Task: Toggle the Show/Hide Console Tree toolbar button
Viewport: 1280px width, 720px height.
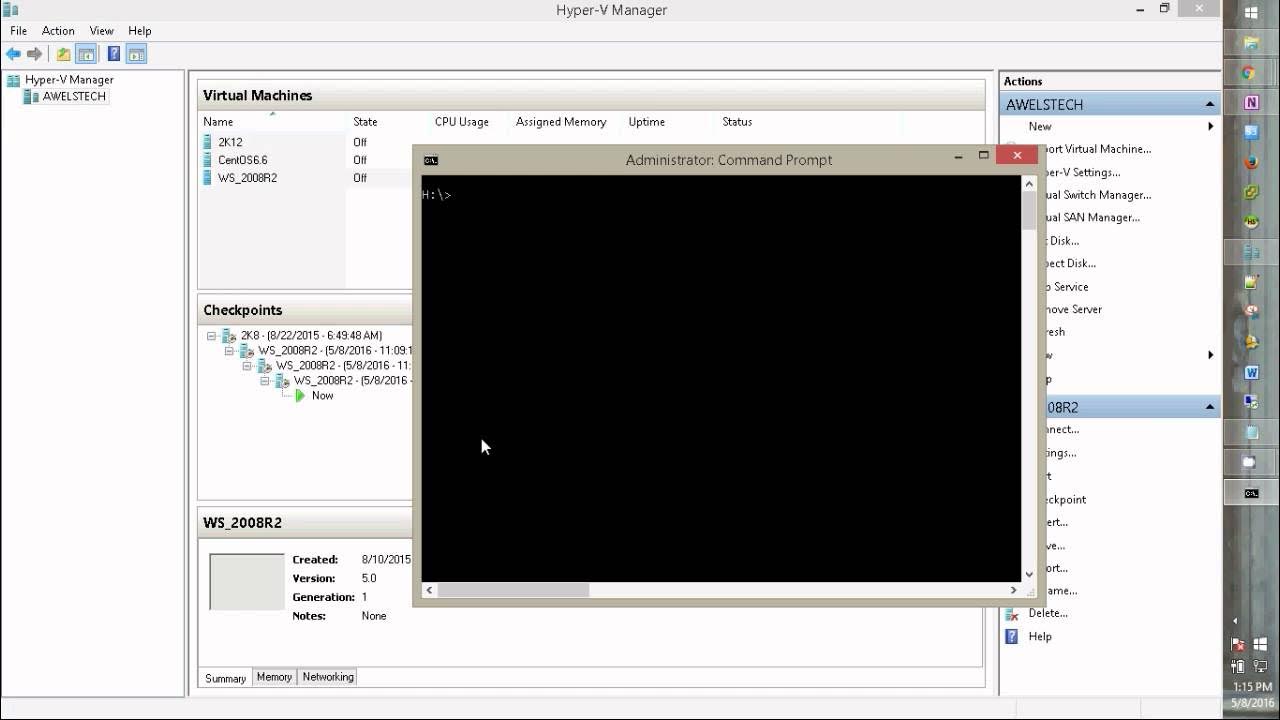Action: [86, 54]
